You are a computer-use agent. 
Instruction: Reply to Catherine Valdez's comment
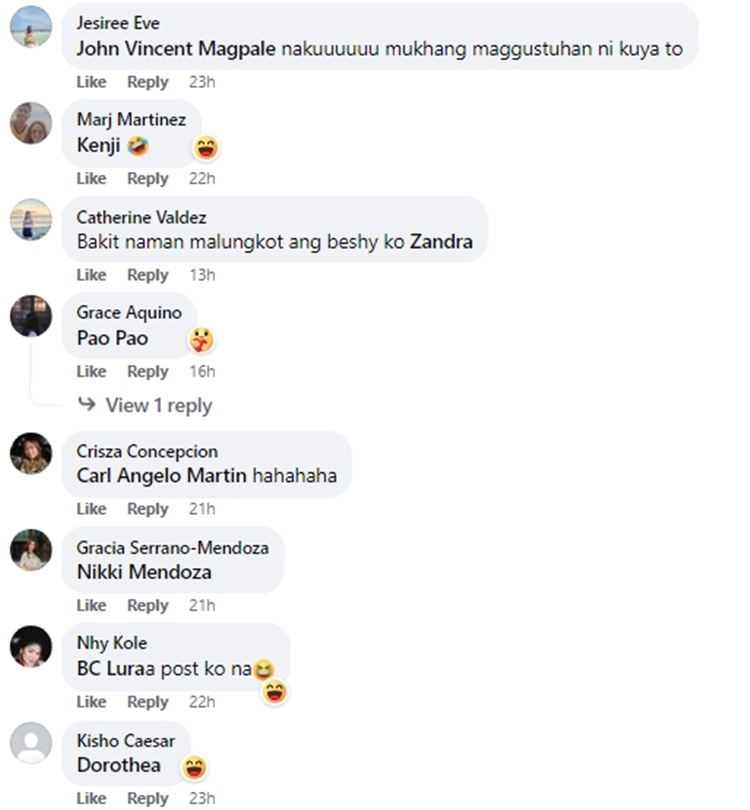[x=148, y=275]
